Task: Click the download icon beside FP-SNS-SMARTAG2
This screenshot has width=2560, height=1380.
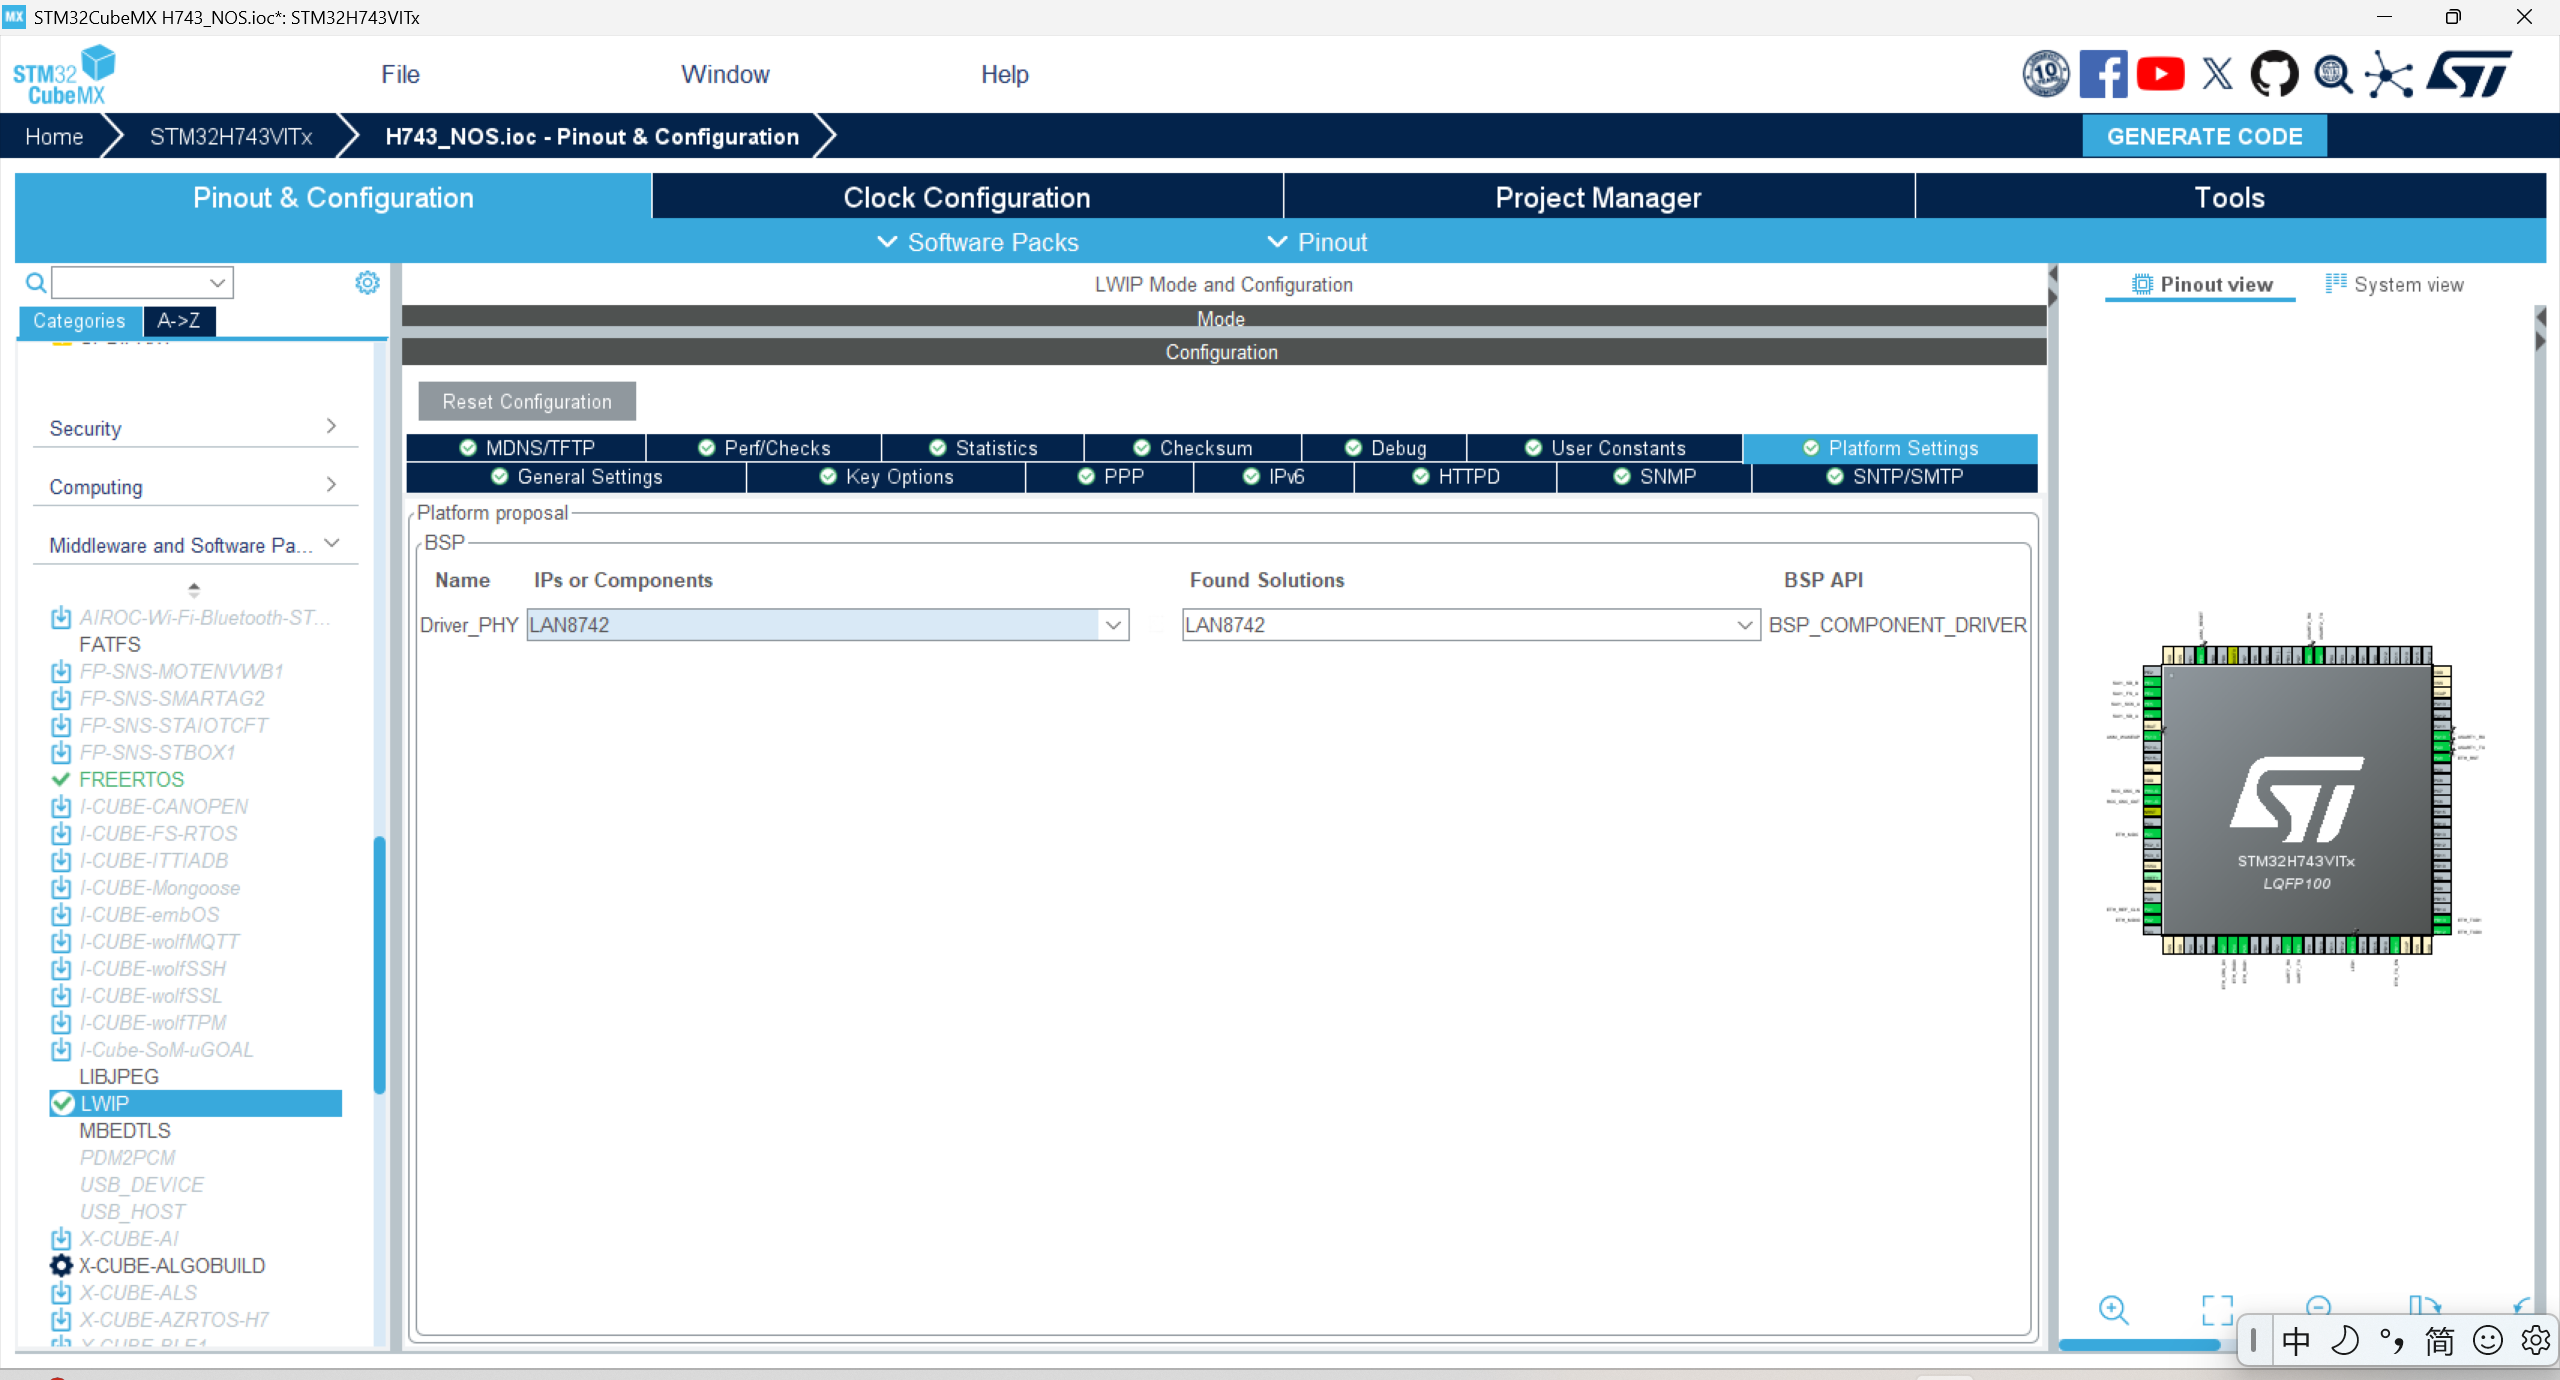Action: [61, 698]
